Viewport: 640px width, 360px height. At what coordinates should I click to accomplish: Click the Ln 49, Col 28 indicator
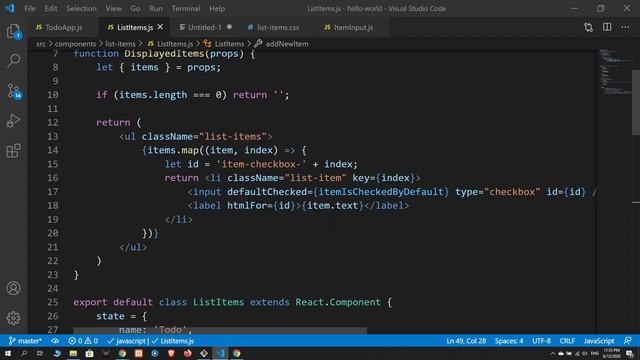pos(466,341)
